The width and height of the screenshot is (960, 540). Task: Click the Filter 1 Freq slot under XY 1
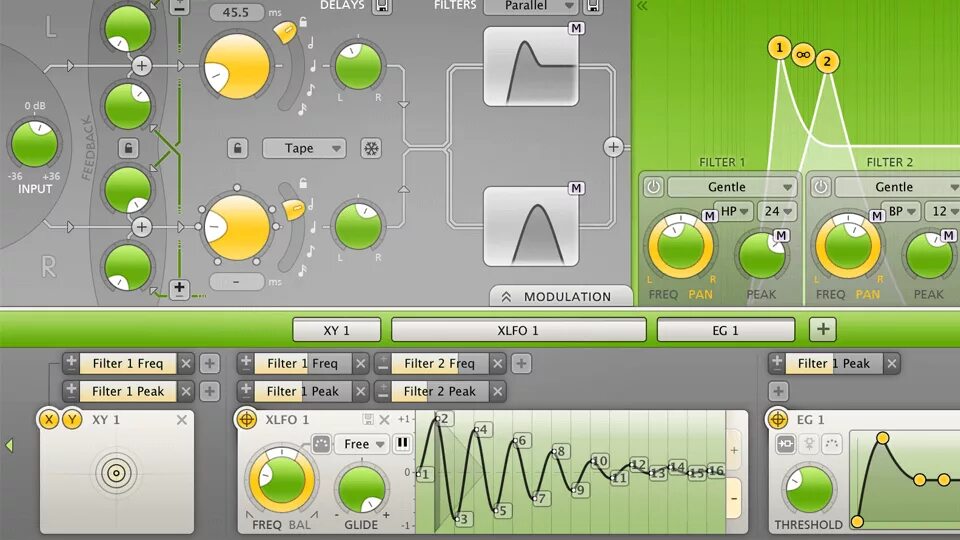click(x=128, y=364)
